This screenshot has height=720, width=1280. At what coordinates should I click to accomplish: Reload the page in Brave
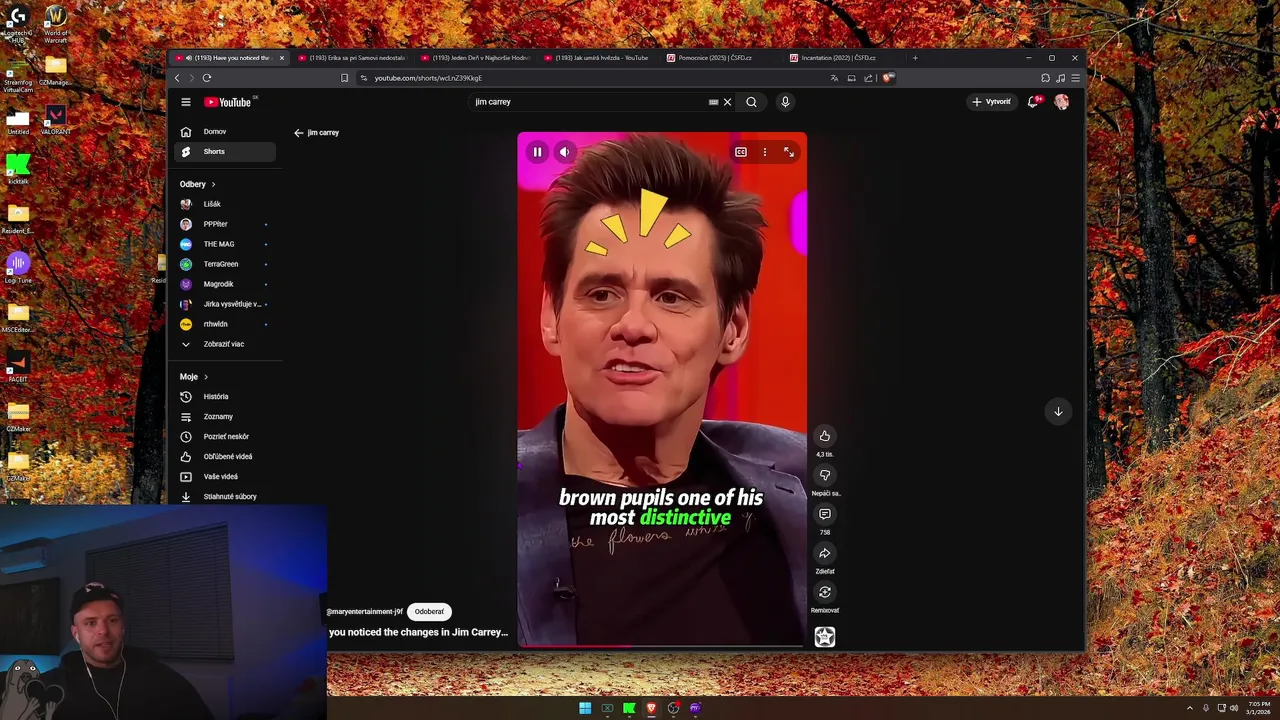(x=207, y=78)
